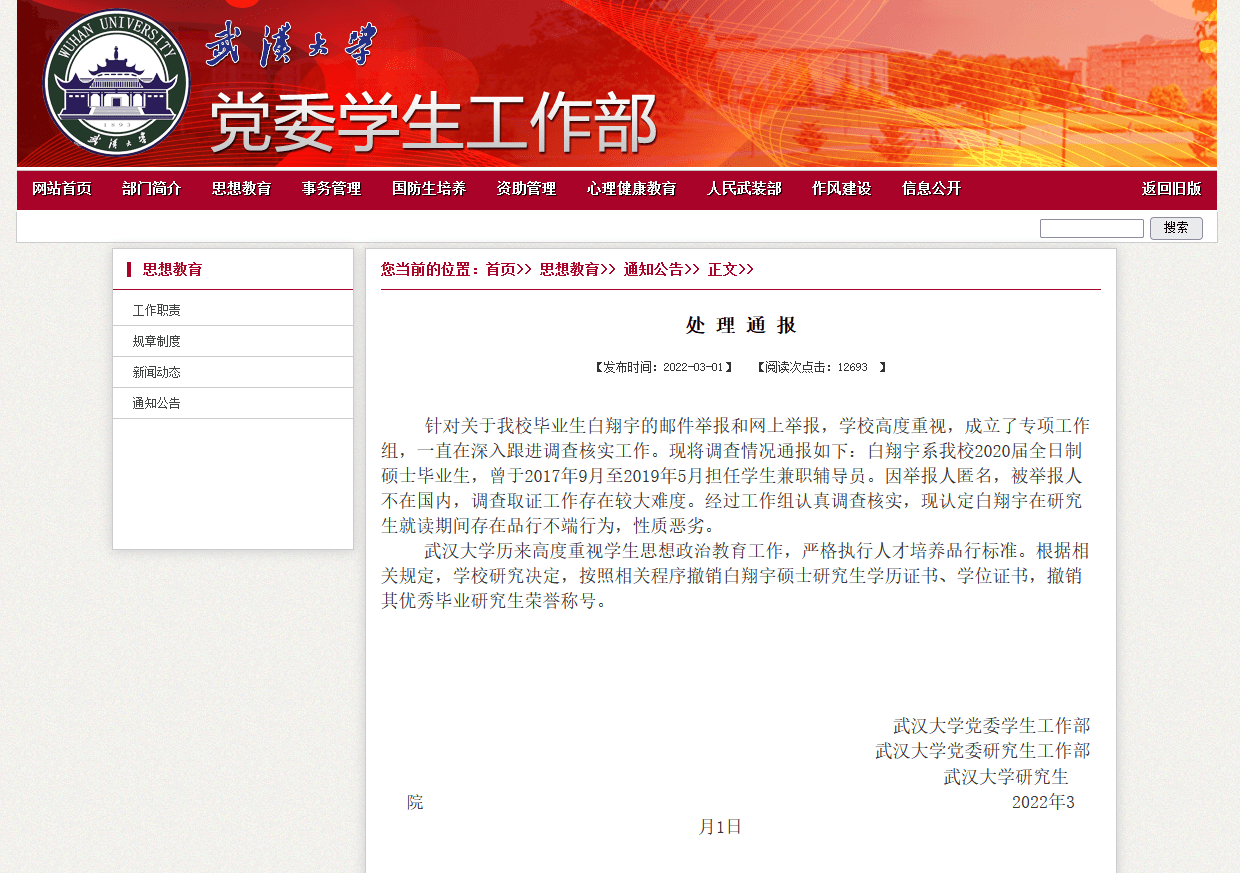Click 通知公告 in the left sidebar

pos(157,404)
